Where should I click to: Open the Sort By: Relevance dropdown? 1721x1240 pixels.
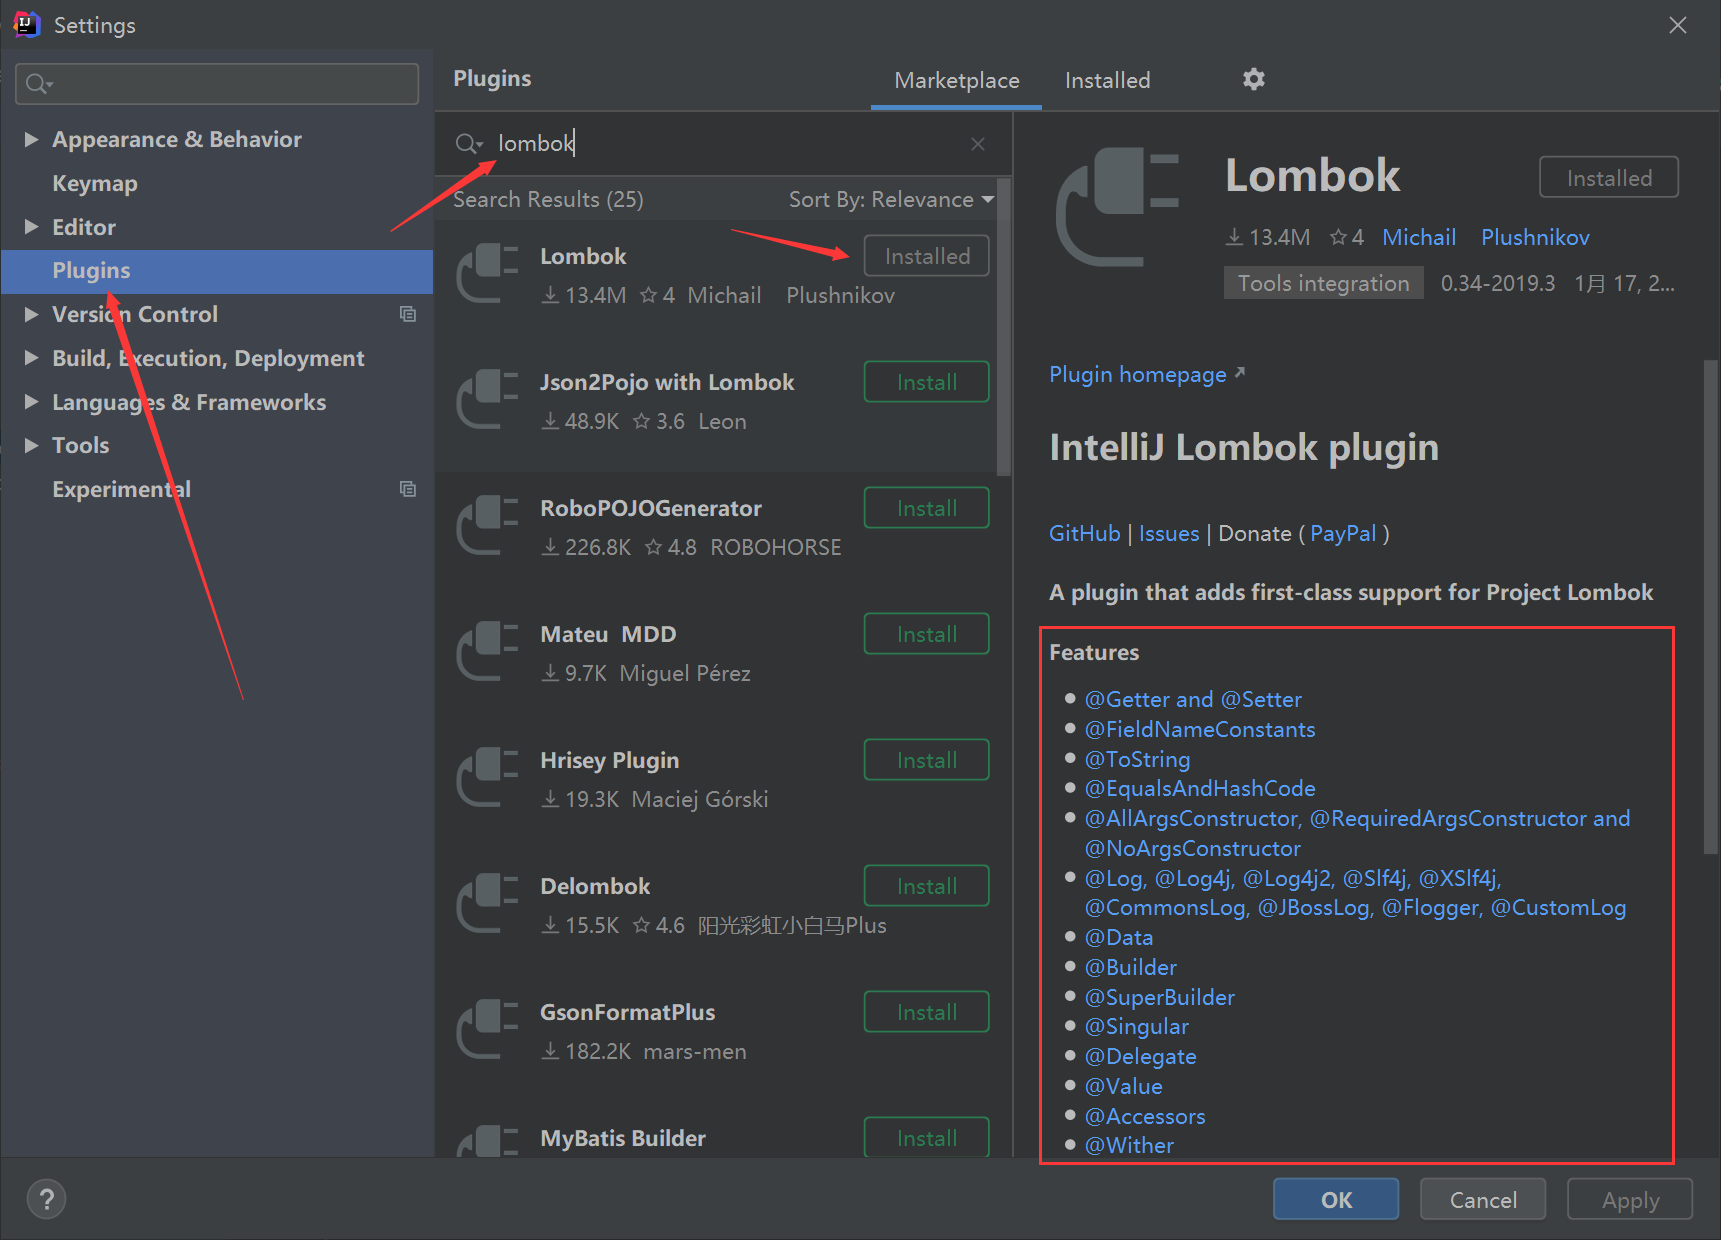click(x=891, y=199)
